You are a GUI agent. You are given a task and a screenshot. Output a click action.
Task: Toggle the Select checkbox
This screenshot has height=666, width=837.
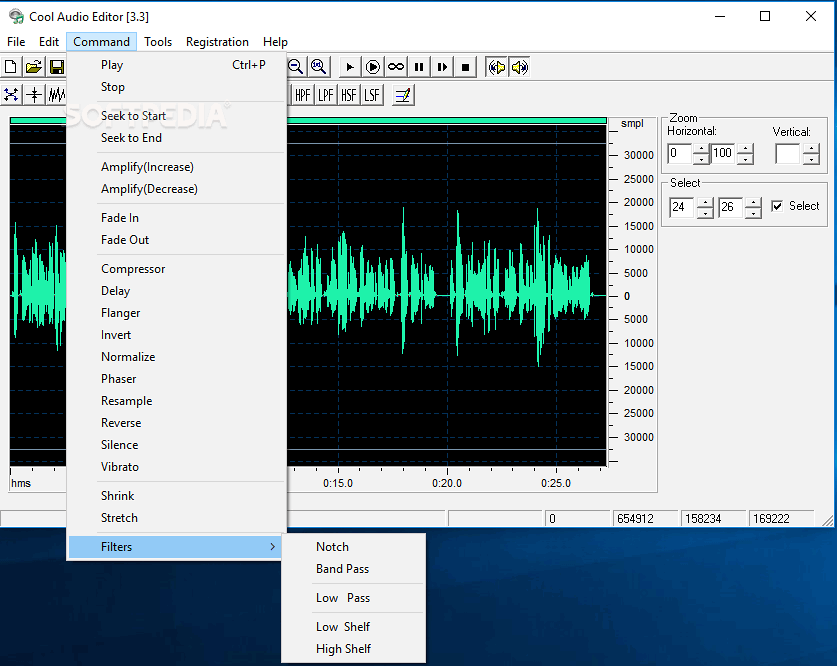[777, 206]
